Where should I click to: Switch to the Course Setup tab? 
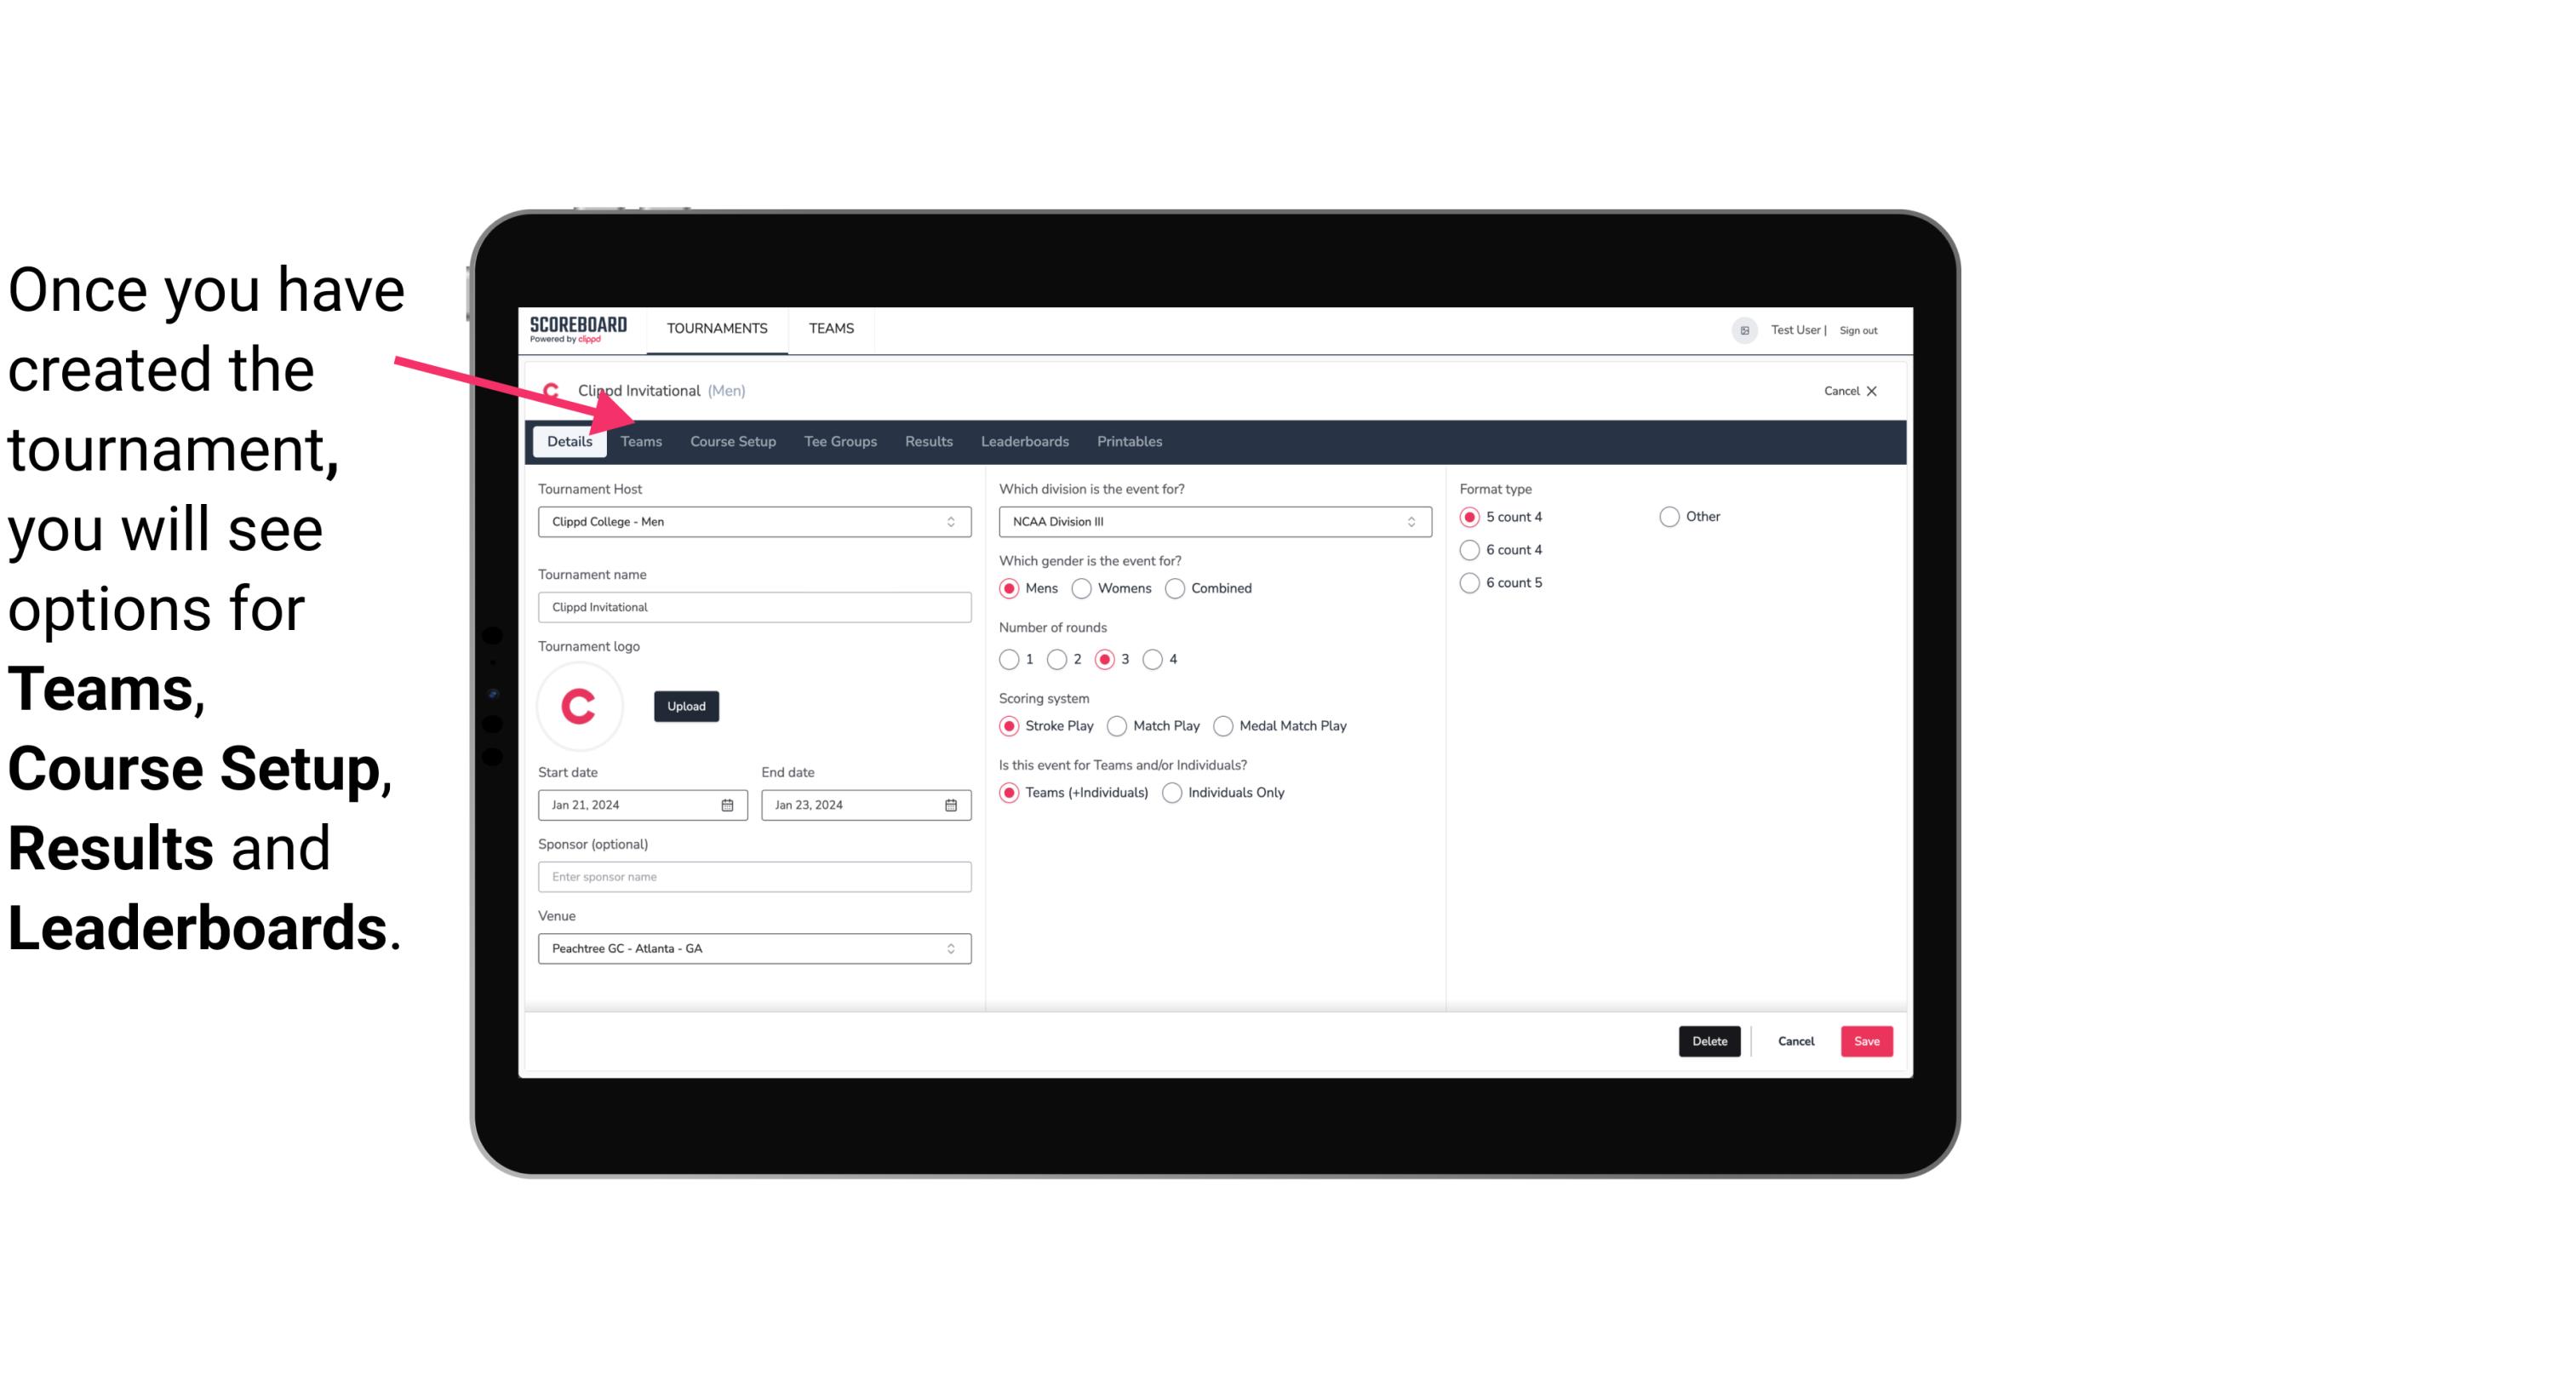(x=730, y=440)
